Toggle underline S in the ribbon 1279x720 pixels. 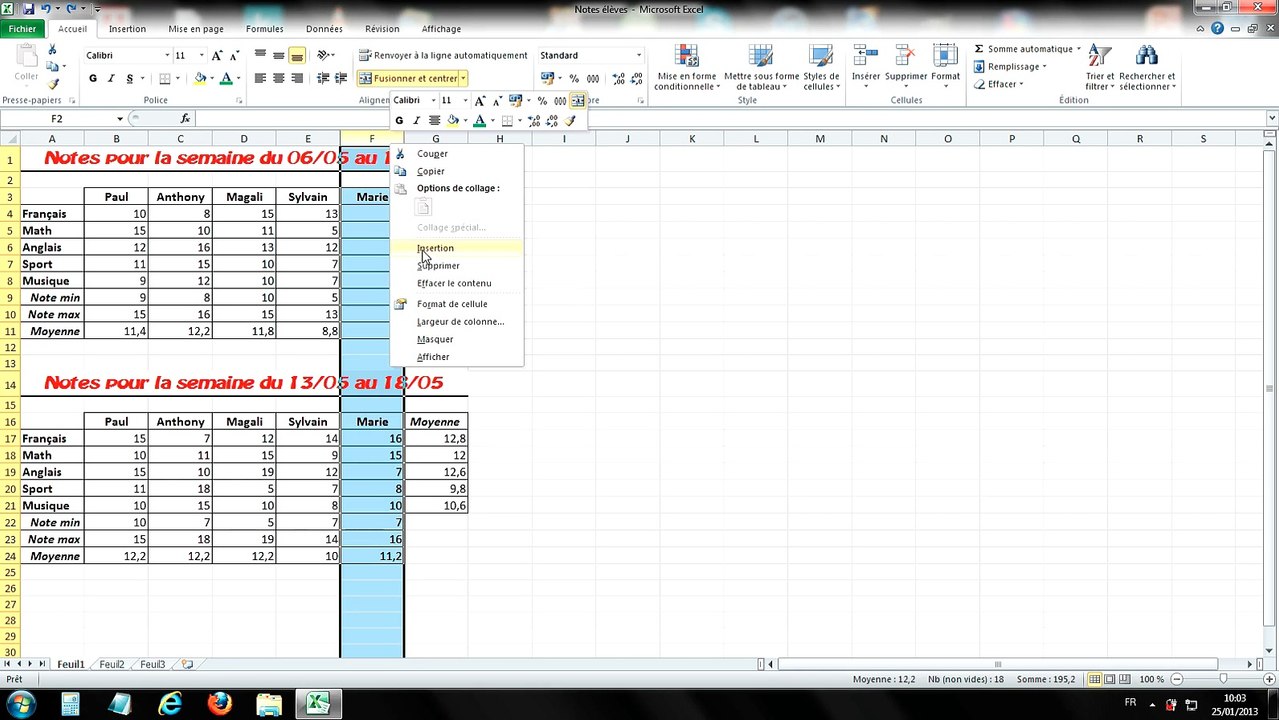point(129,78)
